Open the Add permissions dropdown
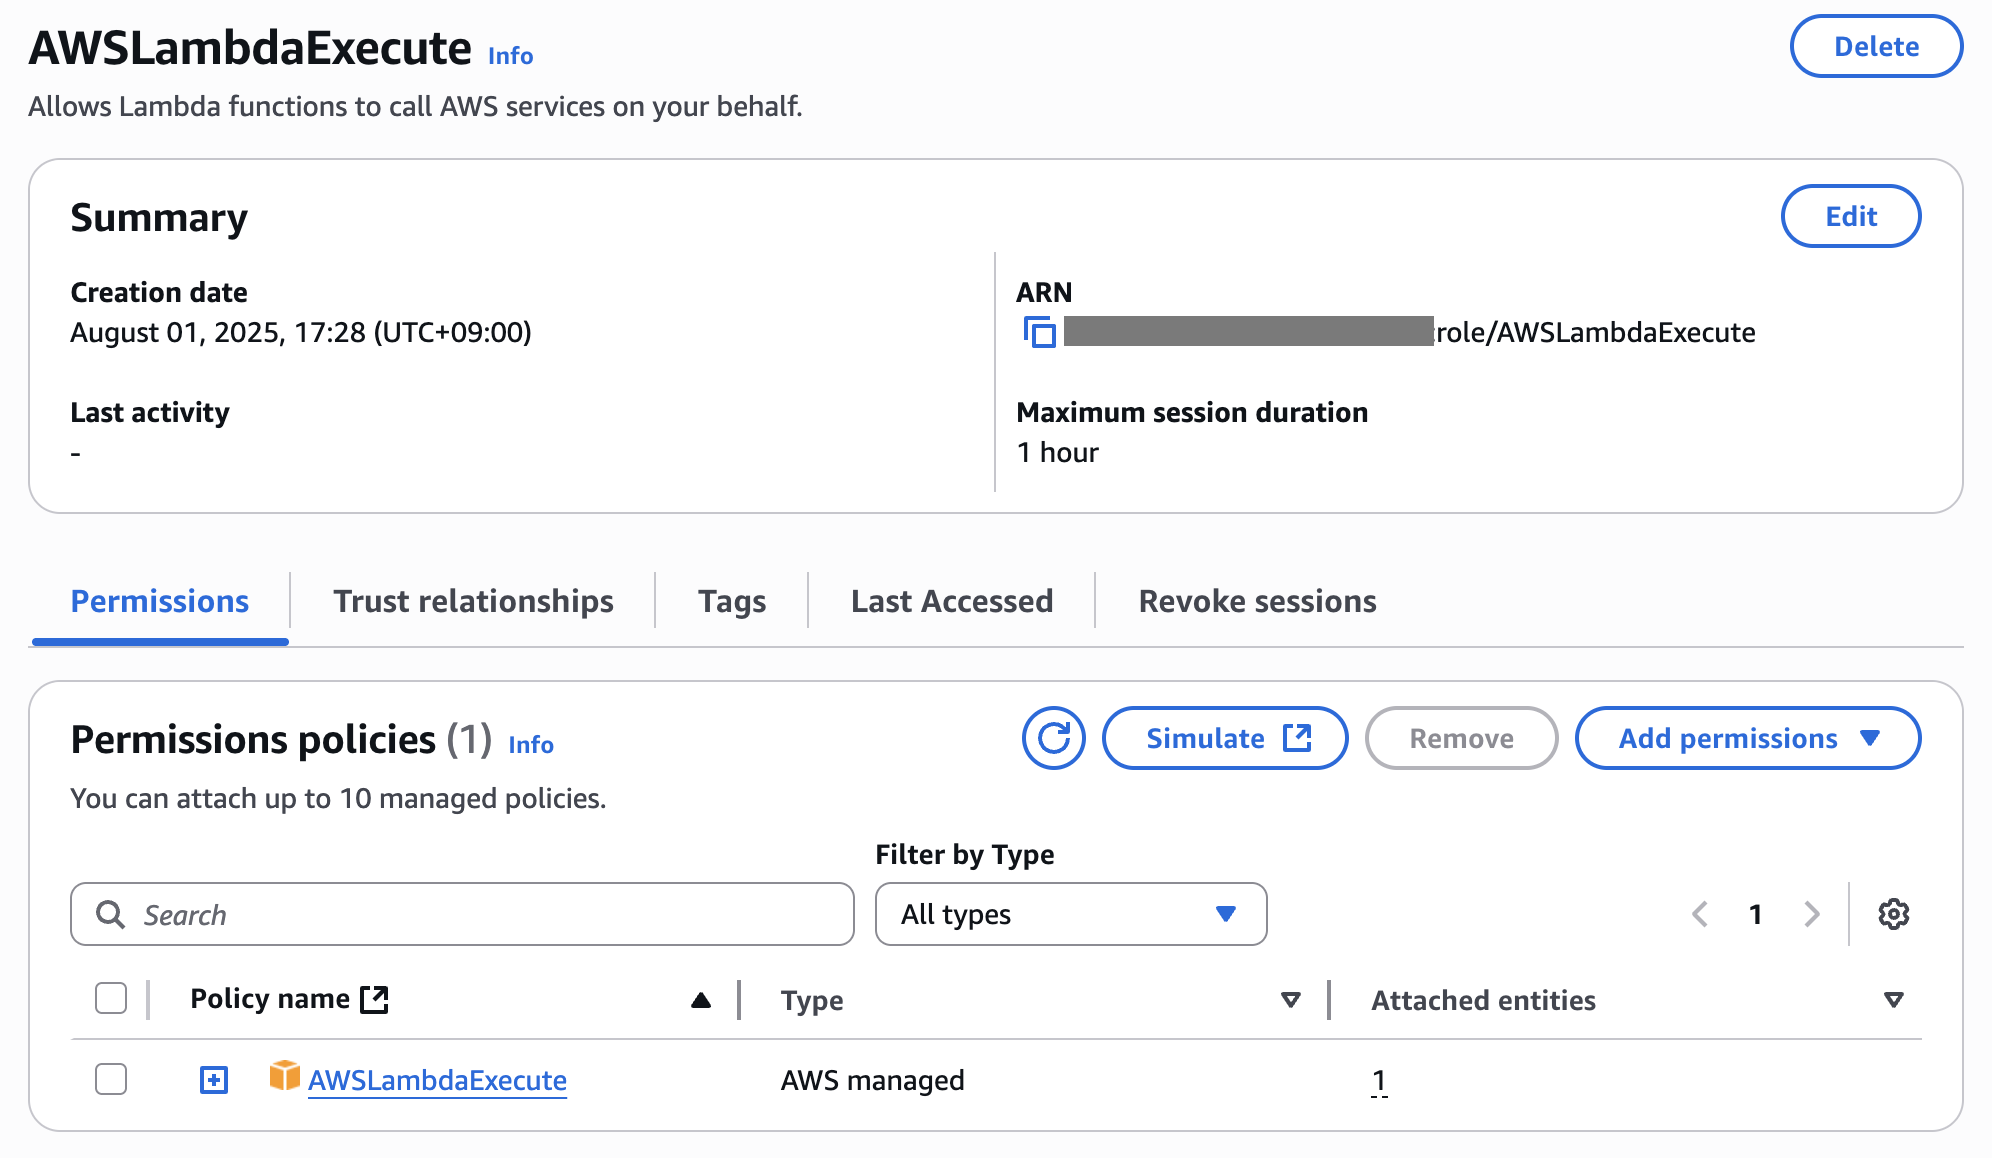Screen dimensions: 1992x1158 pyautogui.click(x=1746, y=738)
